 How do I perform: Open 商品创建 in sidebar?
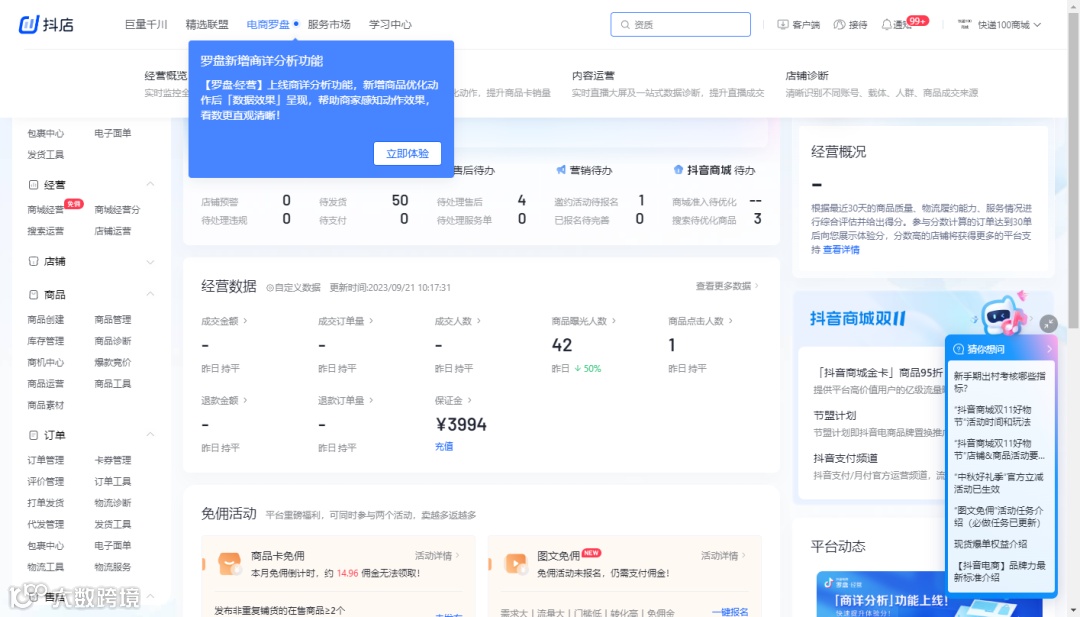click(45, 320)
